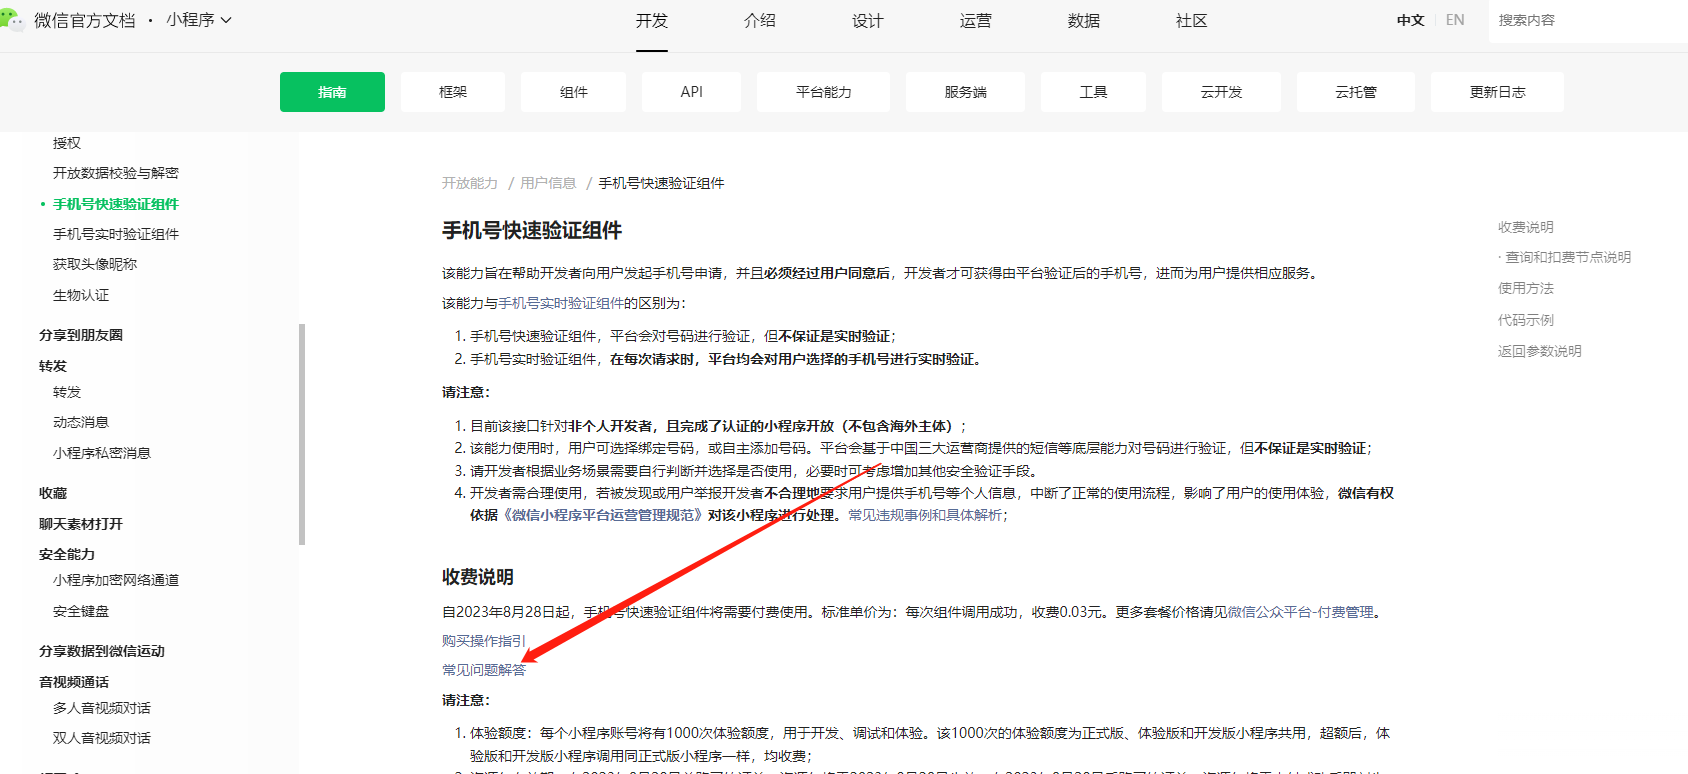1688x774 pixels.
Task: Open the 小程序 dropdown in header
Action: click(x=199, y=20)
